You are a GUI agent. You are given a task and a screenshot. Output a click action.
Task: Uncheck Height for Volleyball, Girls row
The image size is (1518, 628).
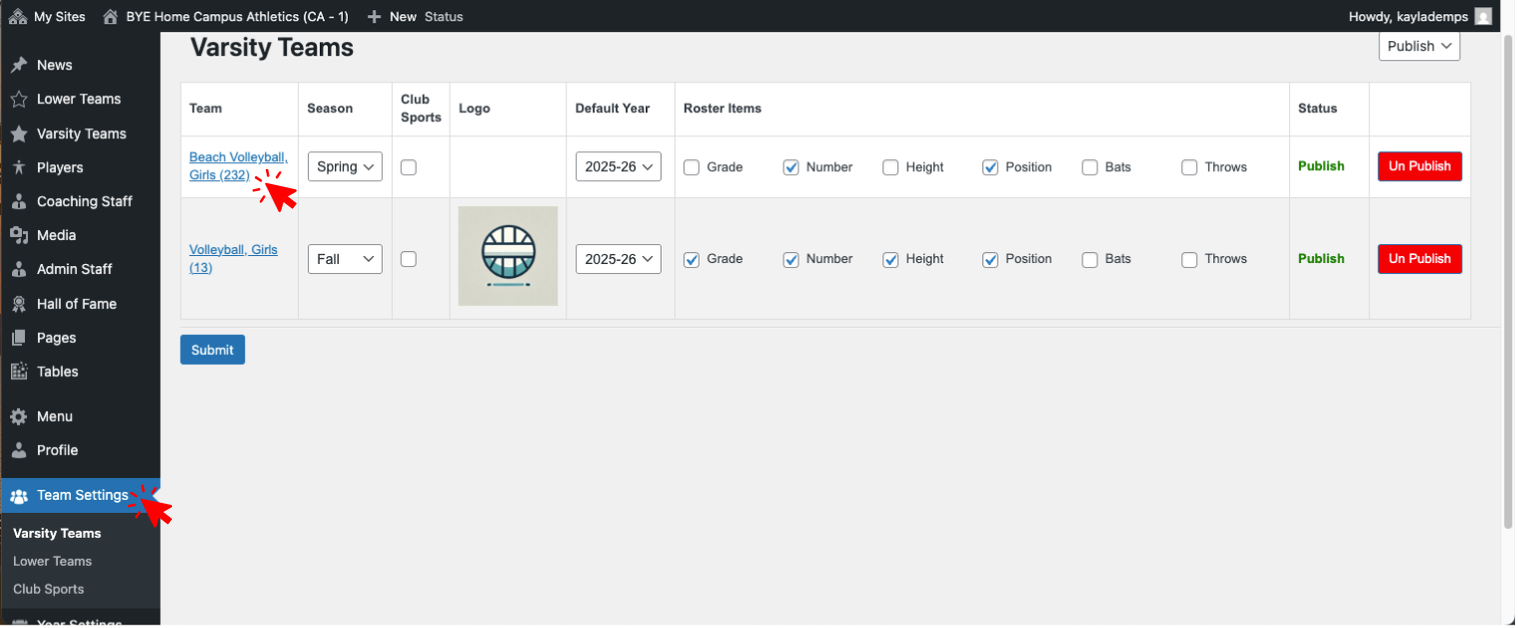(890, 259)
